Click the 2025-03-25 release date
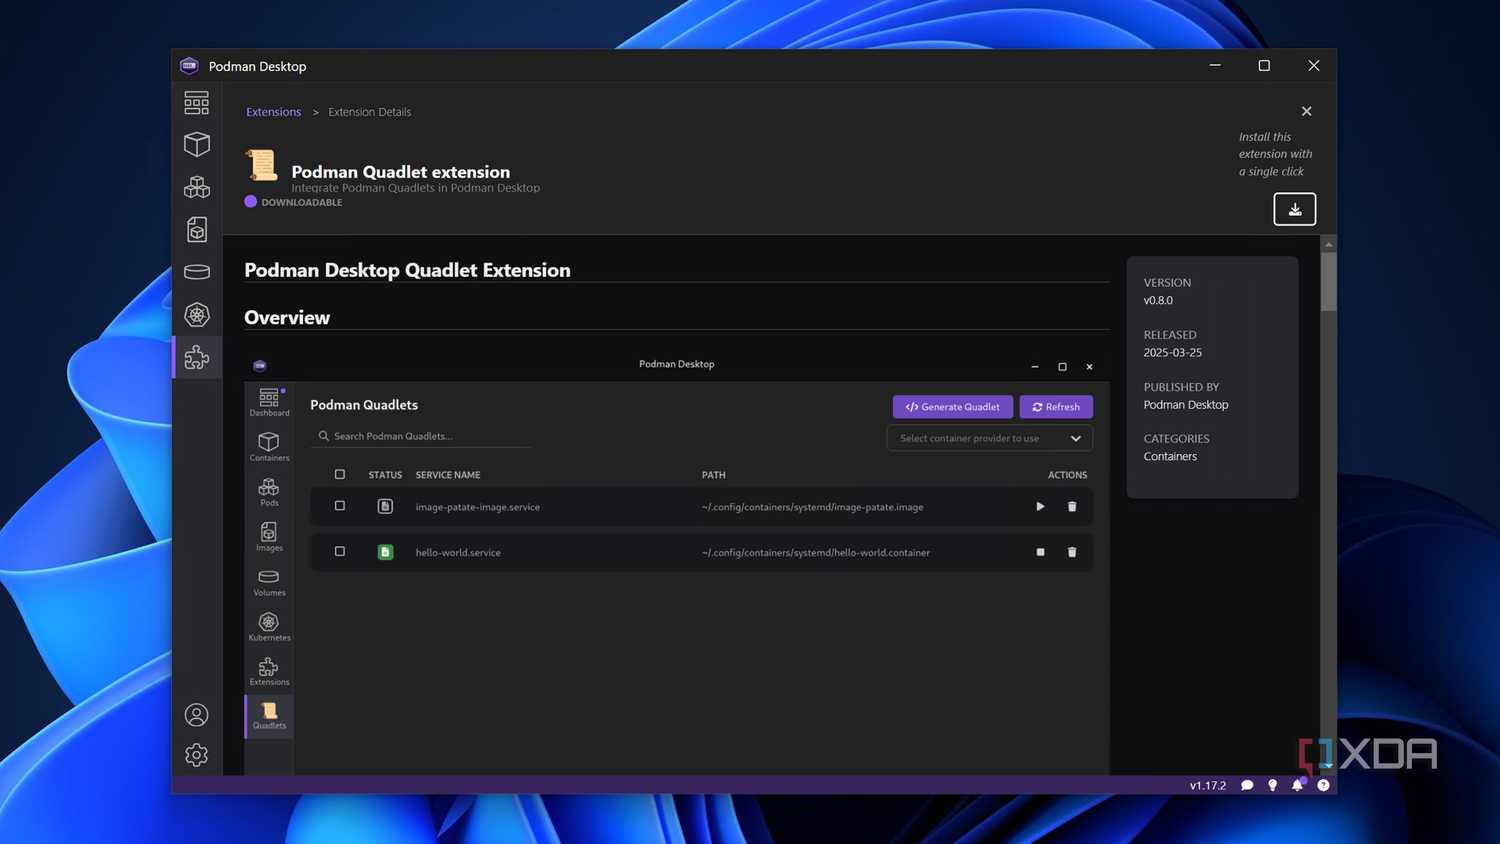 (x=1173, y=352)
